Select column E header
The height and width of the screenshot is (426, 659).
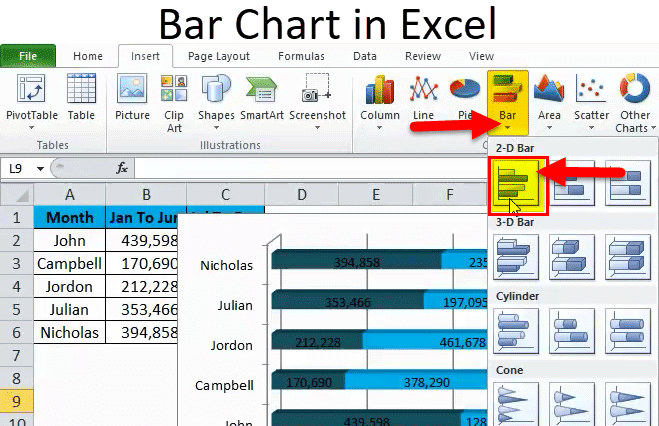375,195
